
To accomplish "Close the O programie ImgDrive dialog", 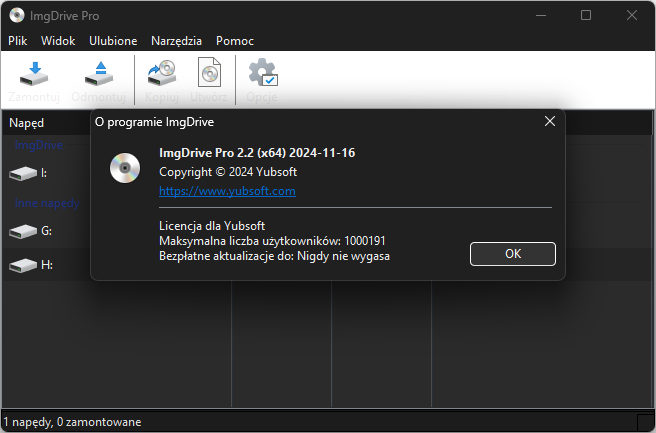I will pyautogui.click(x=550, y=121).
